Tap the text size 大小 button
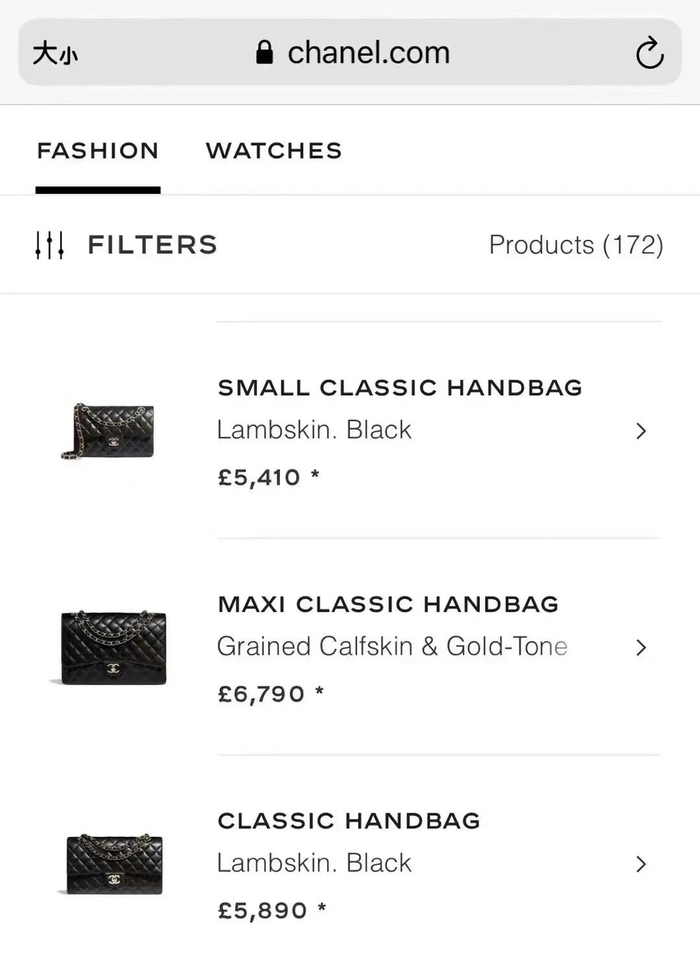Viewport: 700px width, 960px height. [x=54, y=53]
